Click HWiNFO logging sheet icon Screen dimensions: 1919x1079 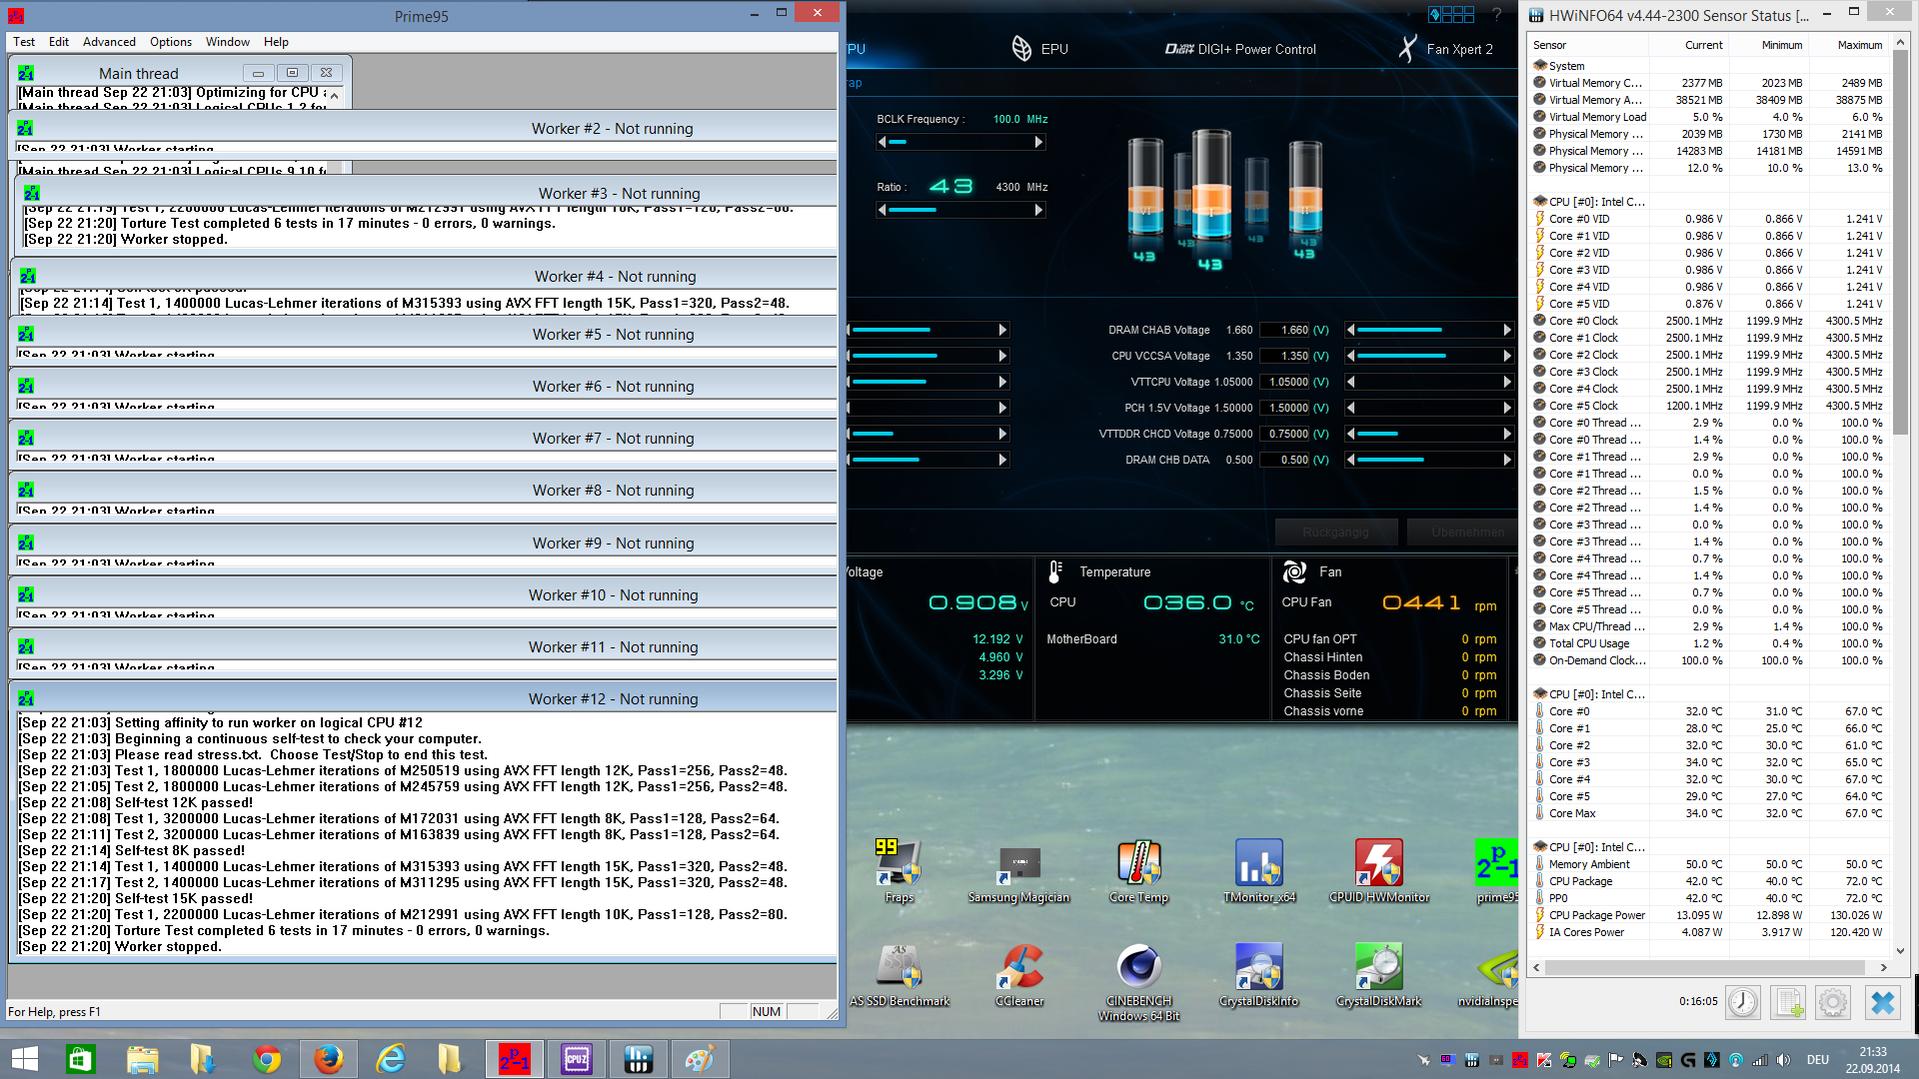[1788, 1002]
